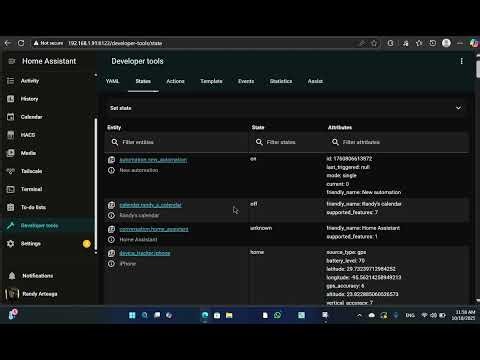The width and height of the screenshot is (480, 360).
Task: Open the device_tracker iPhone entity link
Action: pyautogui.click(x=145, y=253)
